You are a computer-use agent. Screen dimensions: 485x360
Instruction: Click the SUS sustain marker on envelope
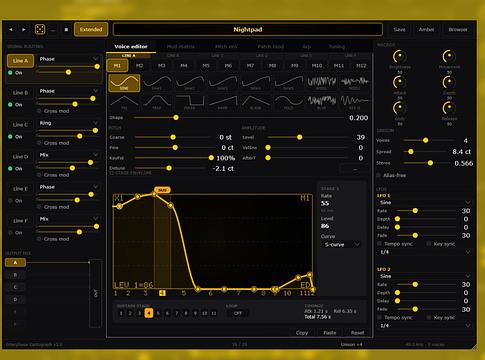point(162,190)
